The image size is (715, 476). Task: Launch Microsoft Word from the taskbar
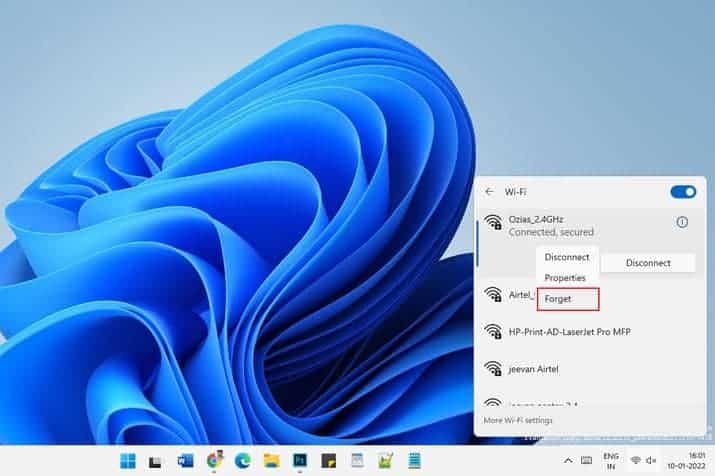[x=185, y=461]
